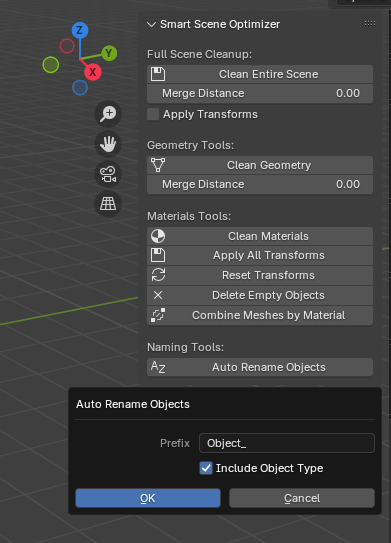Click the zoom magnifier viewport icon
The height and width of the screenshot is (543, 391).
pyautogui.click(x=108, y=114)
